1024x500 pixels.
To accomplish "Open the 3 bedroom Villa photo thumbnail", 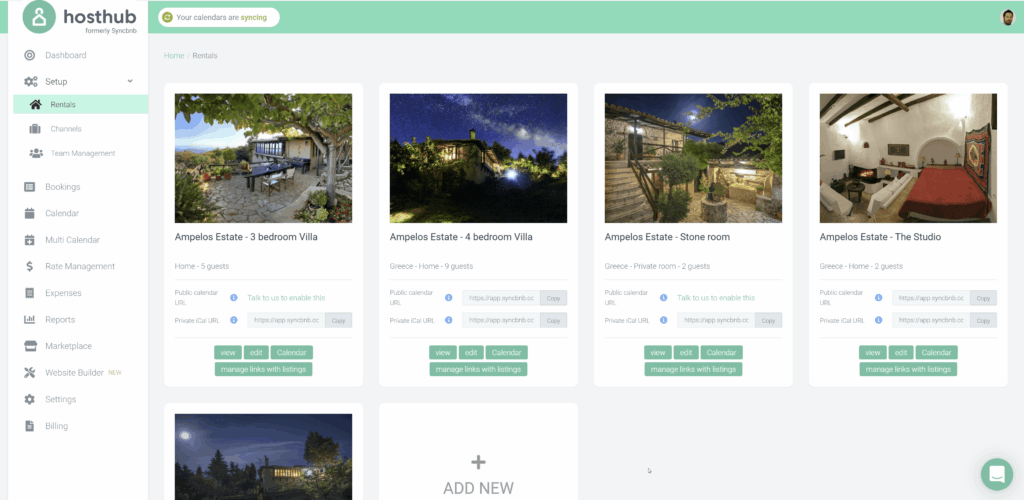I will 263,158.
